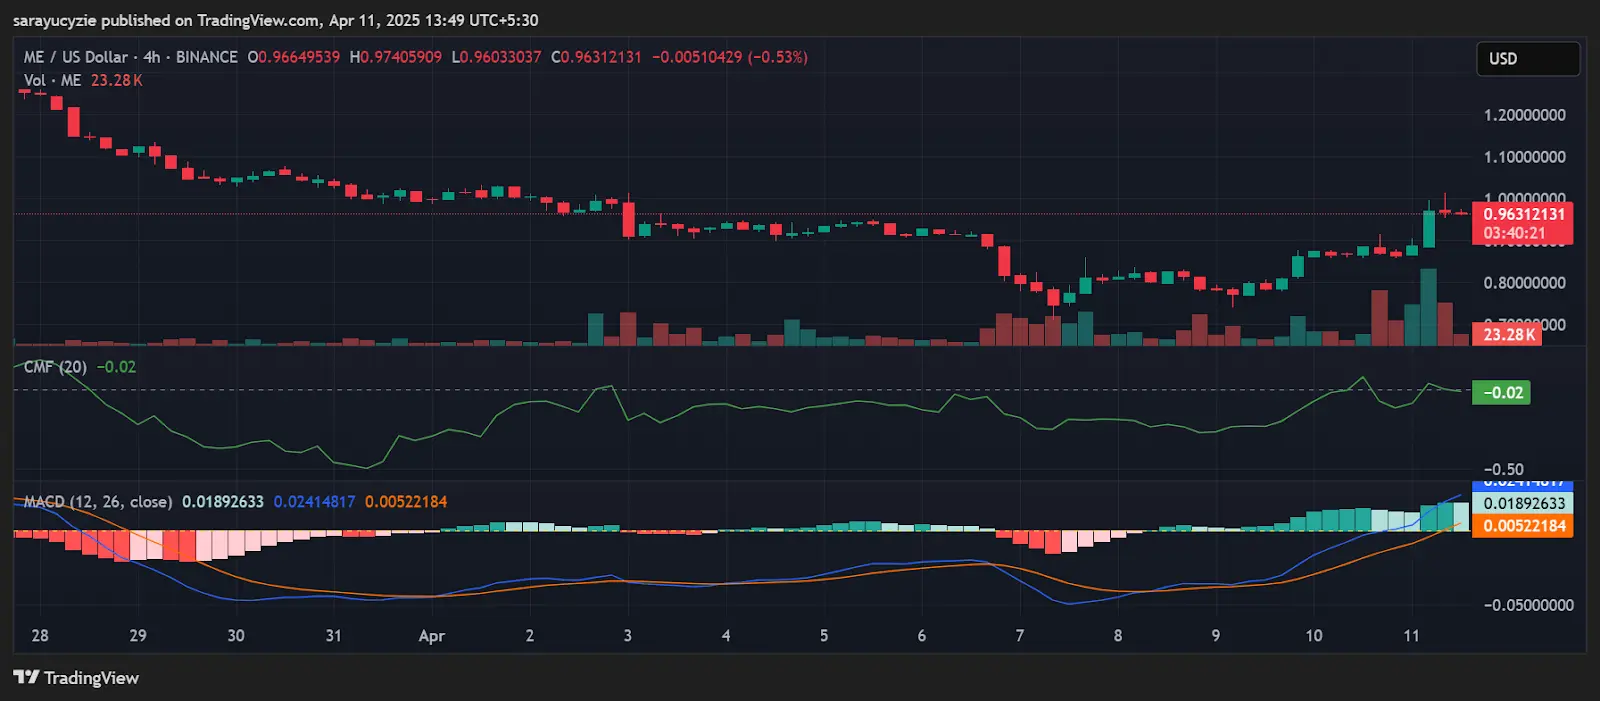Click the 31 date on the time axis

[x=334, y=636]
